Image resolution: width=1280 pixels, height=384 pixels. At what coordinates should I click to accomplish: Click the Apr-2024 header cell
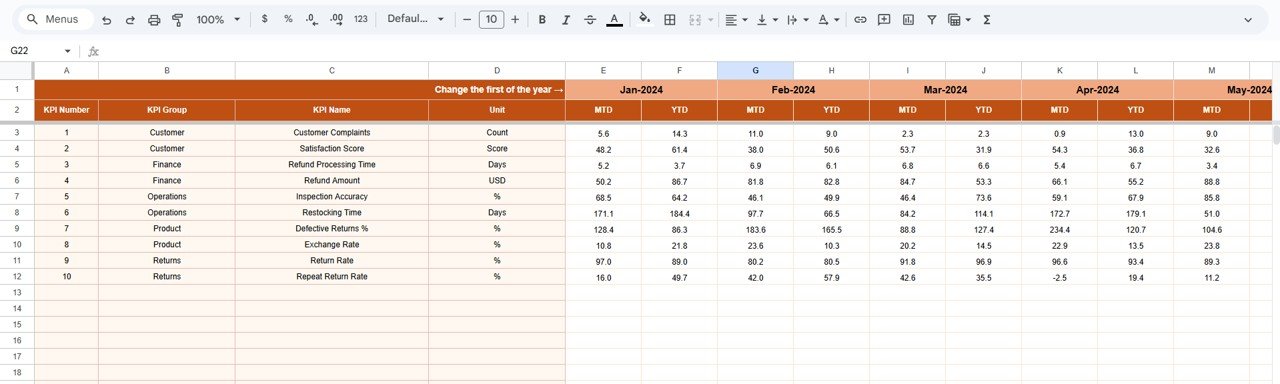pyautogui.click(x=1097, y=89)
